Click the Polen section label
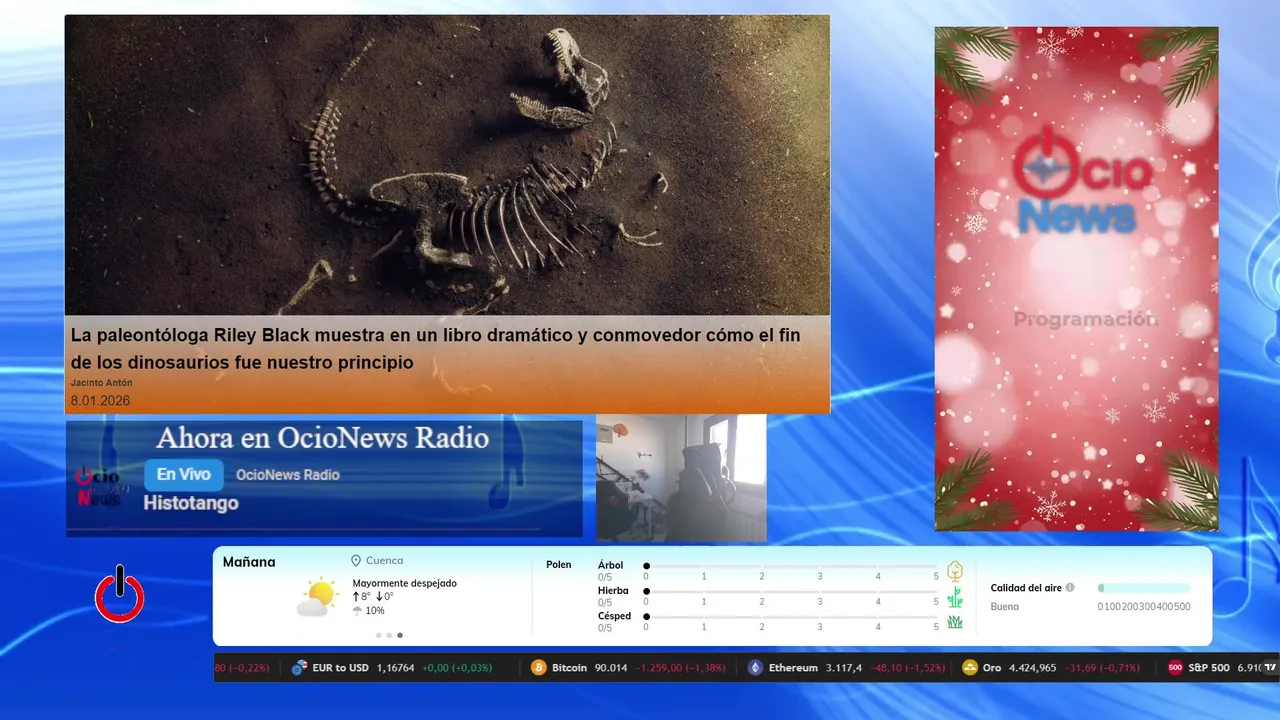This screenshot has width=1280, height=720. [559, 565]
